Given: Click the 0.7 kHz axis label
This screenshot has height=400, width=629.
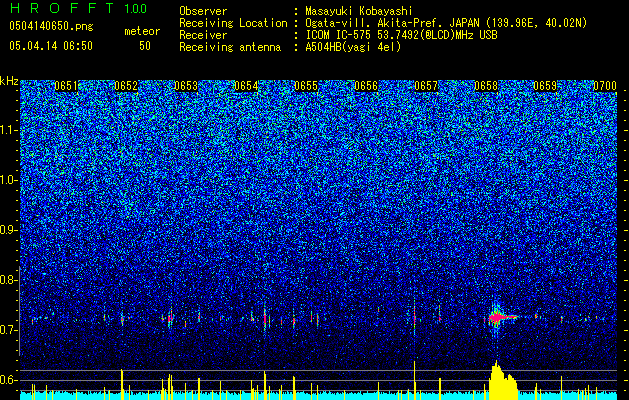Looking at the screenshot, I should (x=9, y=330).
